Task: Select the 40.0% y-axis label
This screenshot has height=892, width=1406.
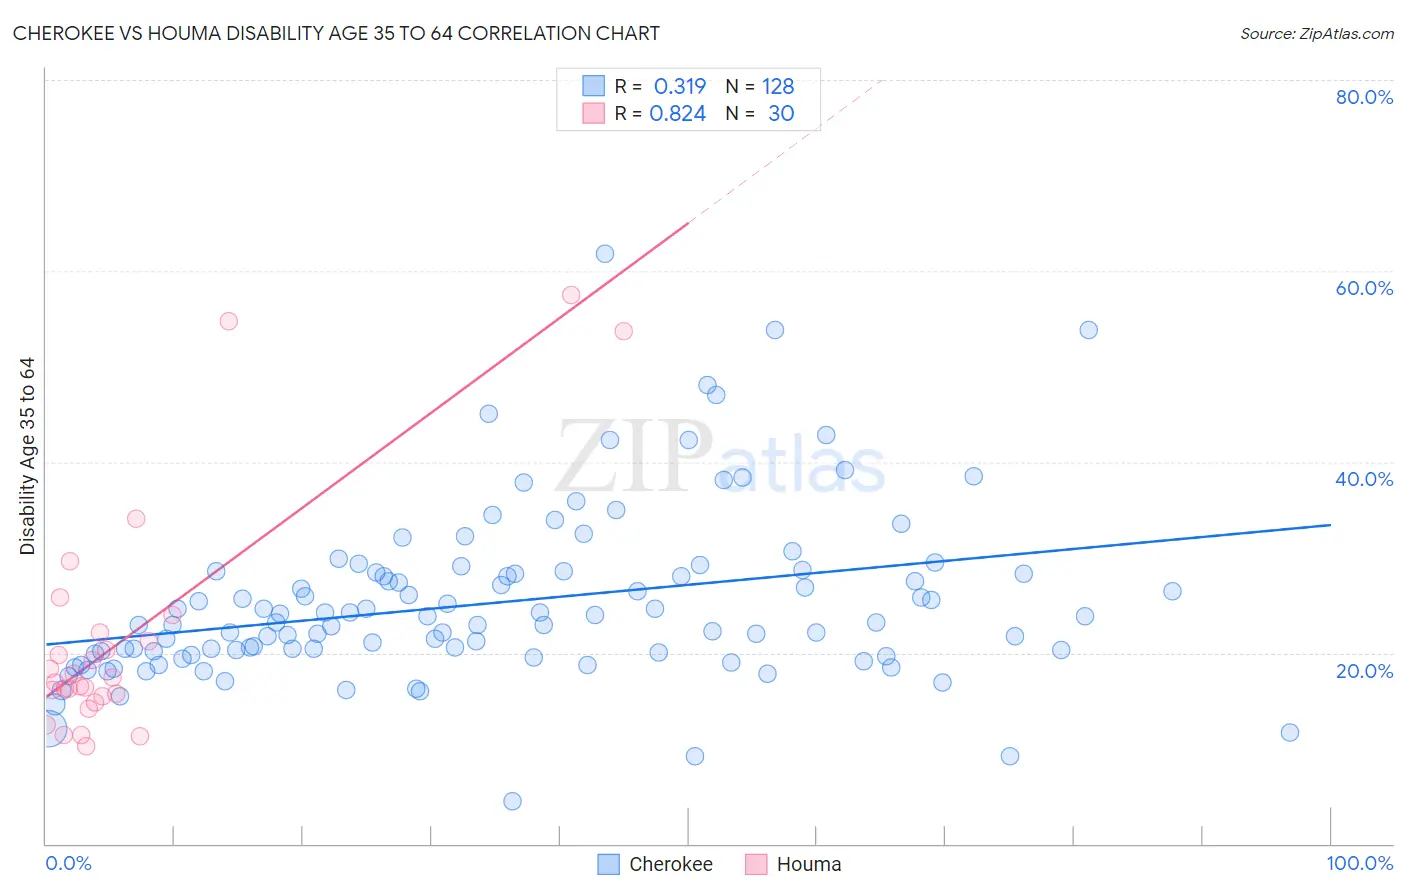Action: [1364, 479]
